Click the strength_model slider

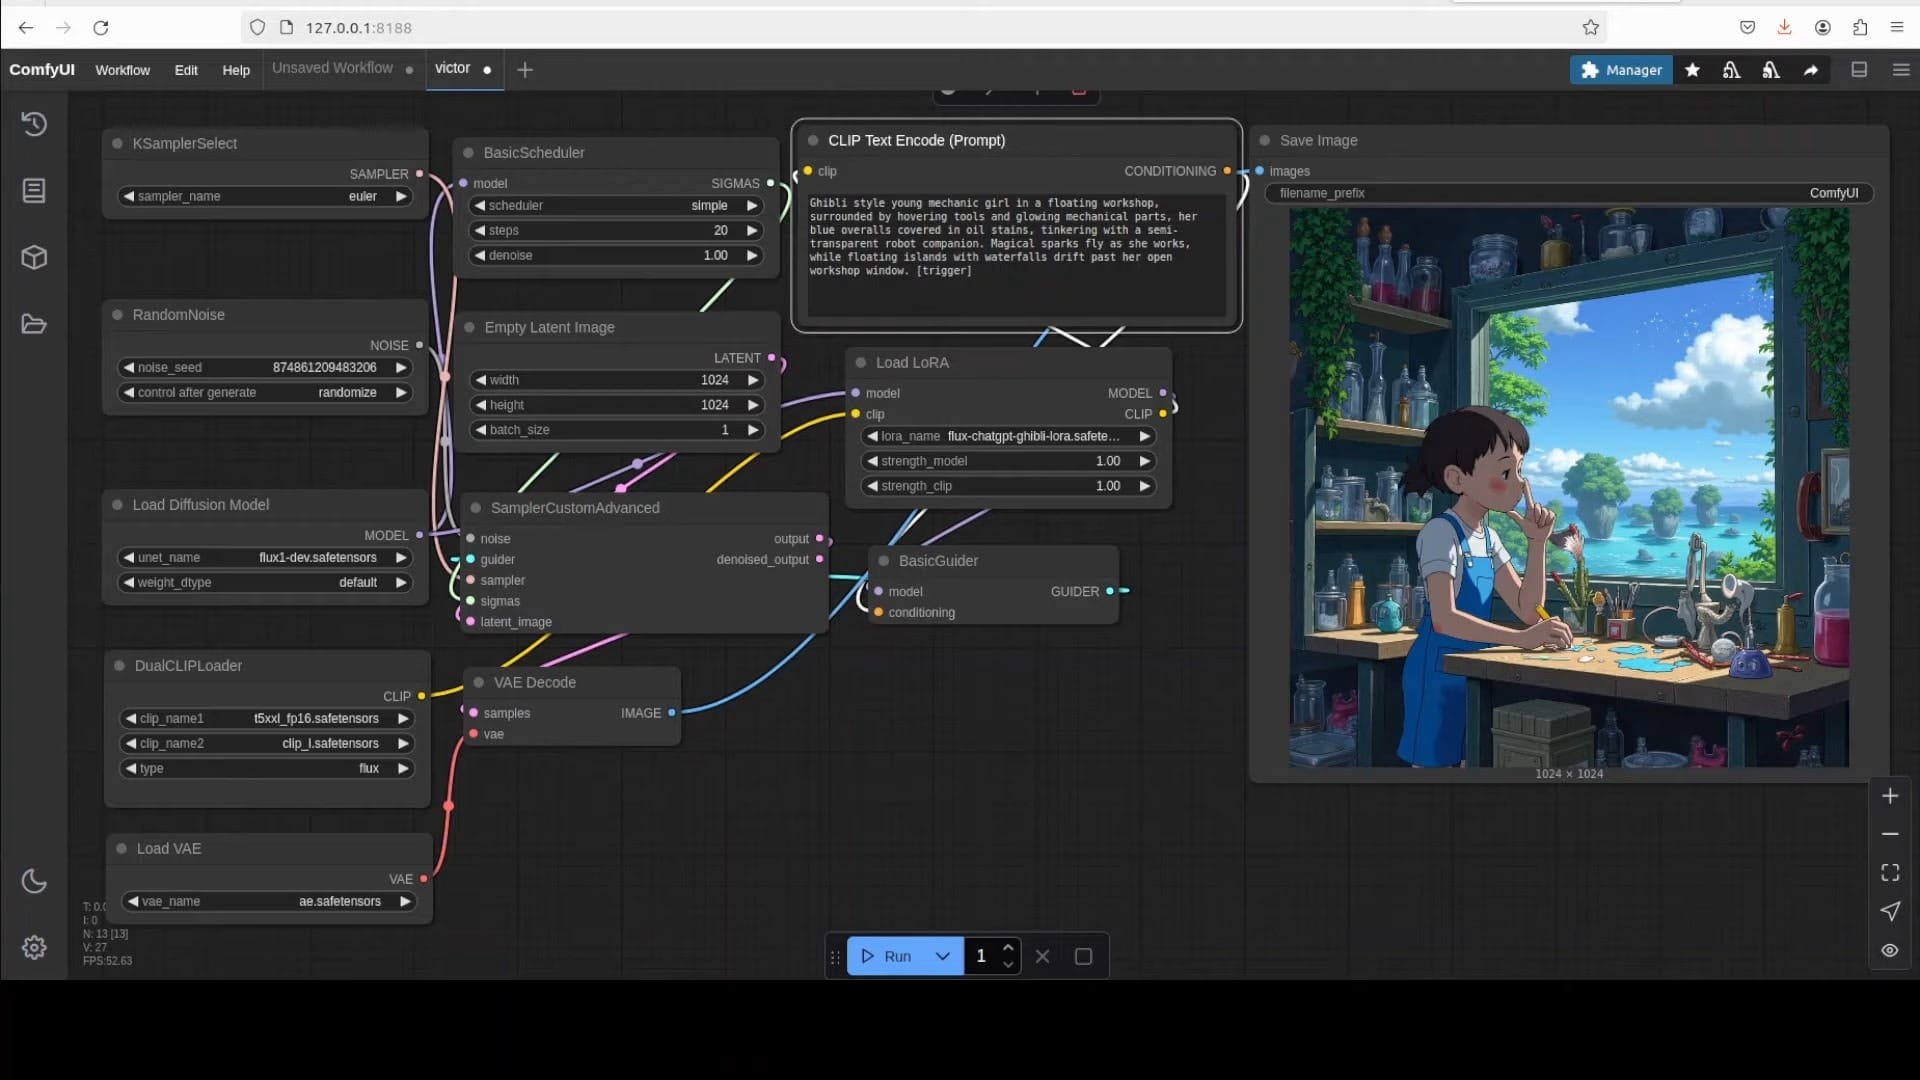click(1008, 461)
